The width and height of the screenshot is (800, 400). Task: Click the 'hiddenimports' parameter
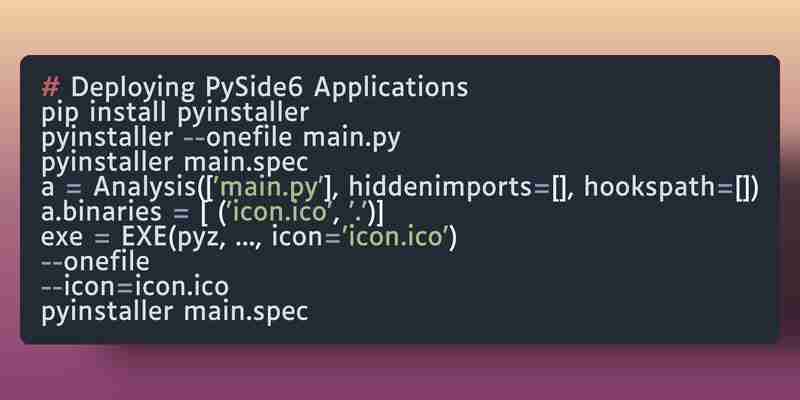coord(440,188)
